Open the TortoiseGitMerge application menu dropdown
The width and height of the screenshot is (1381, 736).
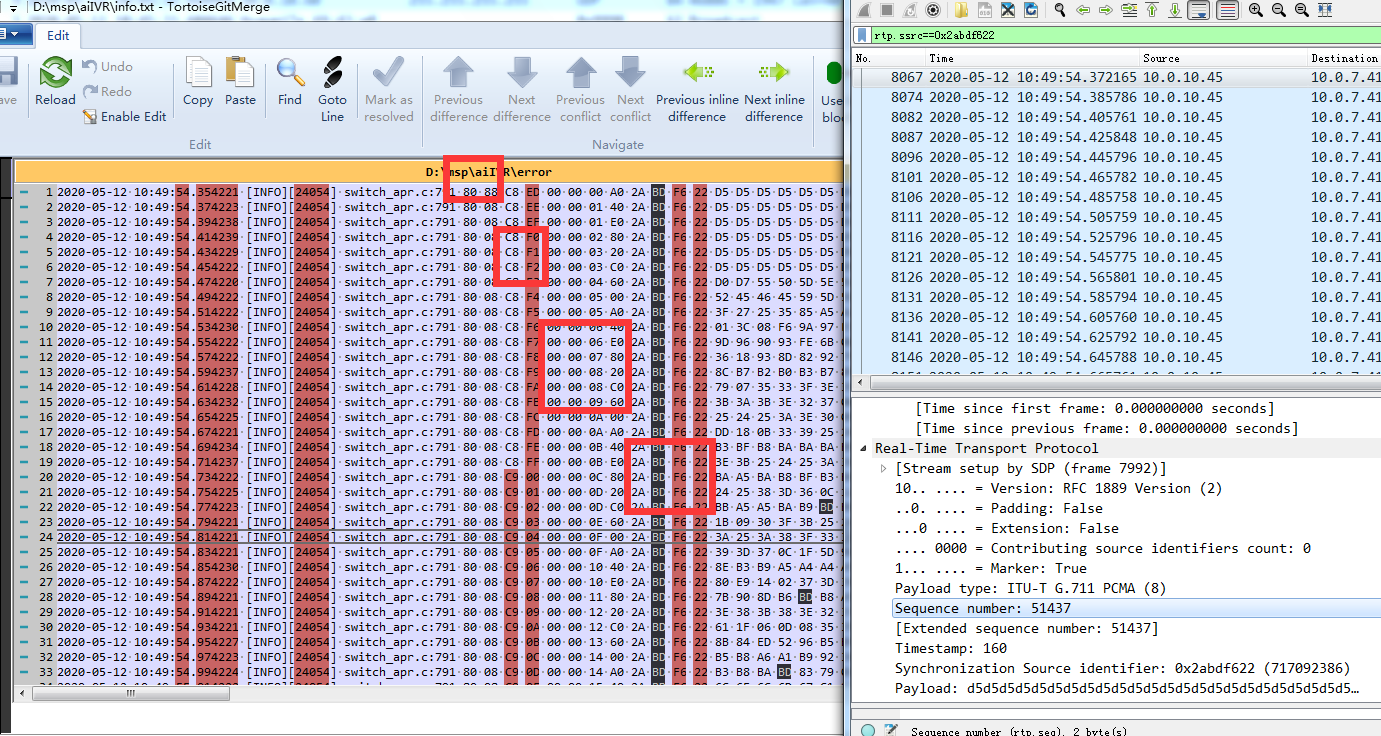pyautogui.click(x=14, y=34)
